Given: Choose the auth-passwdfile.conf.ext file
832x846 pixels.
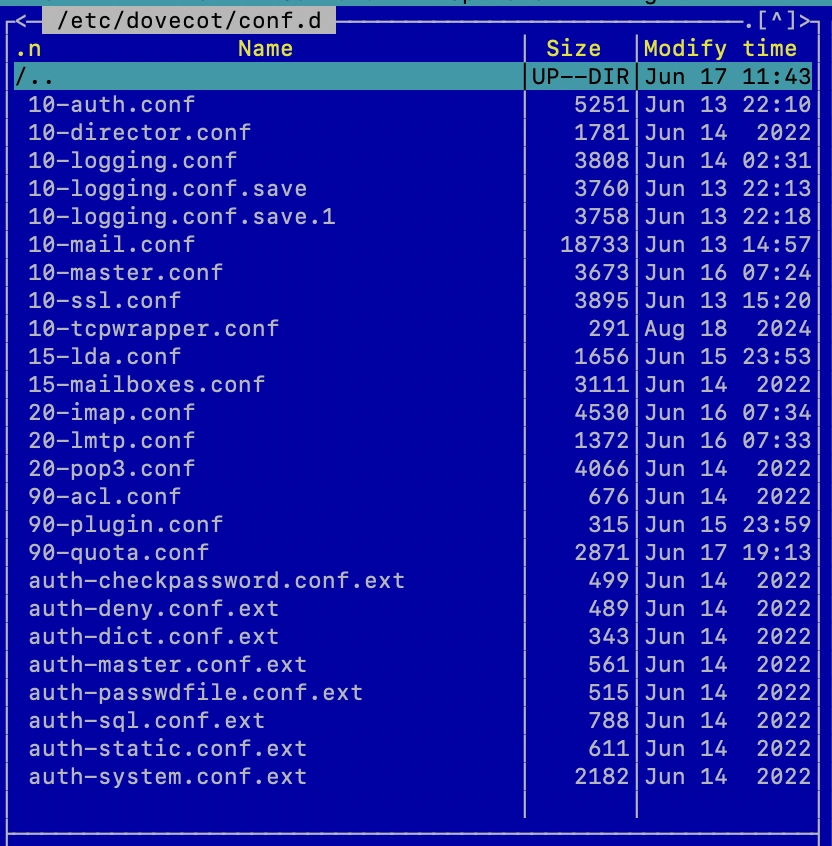Looking at the screenshot, I should pyautogui.click(x=195, y=692).
